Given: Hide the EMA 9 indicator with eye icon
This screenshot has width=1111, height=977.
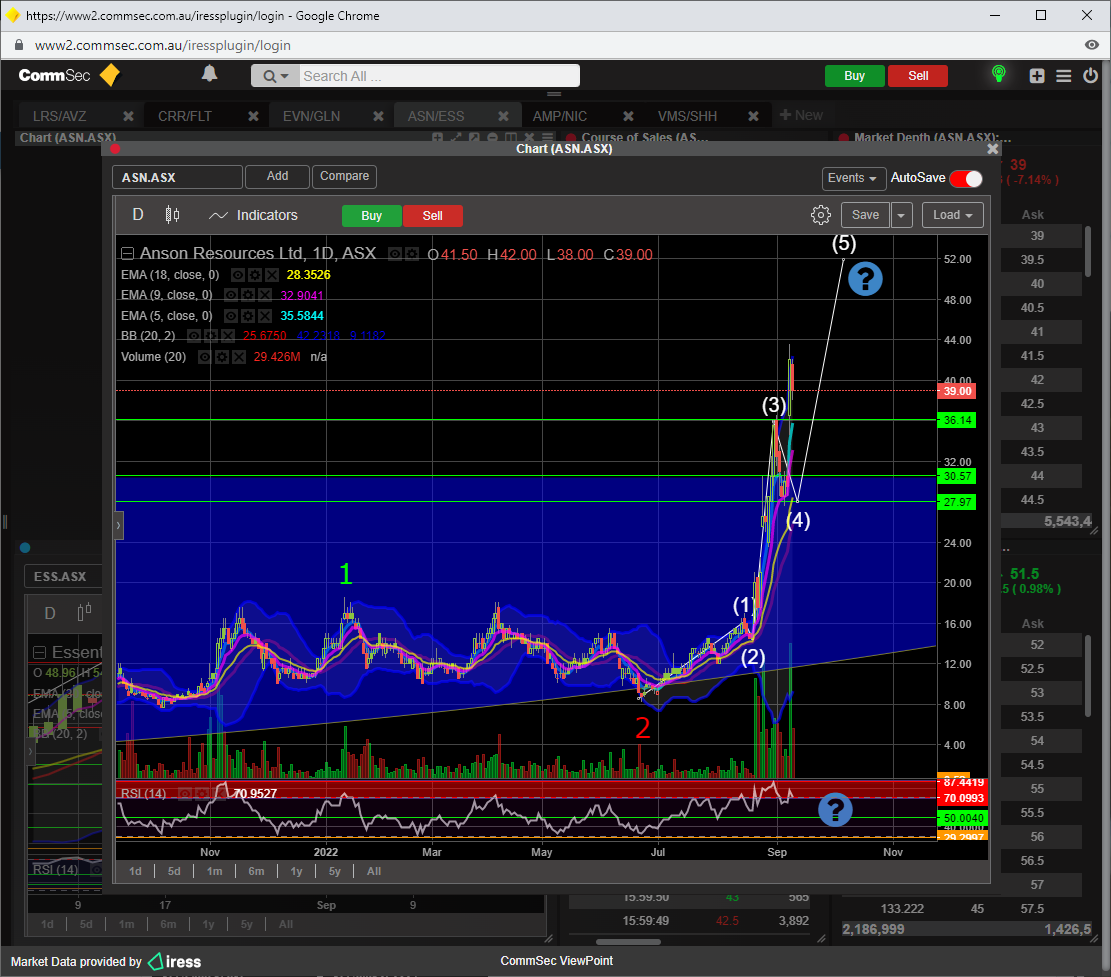Looking at the screenshot, I should pyautogui.click(x=231, y=295).
